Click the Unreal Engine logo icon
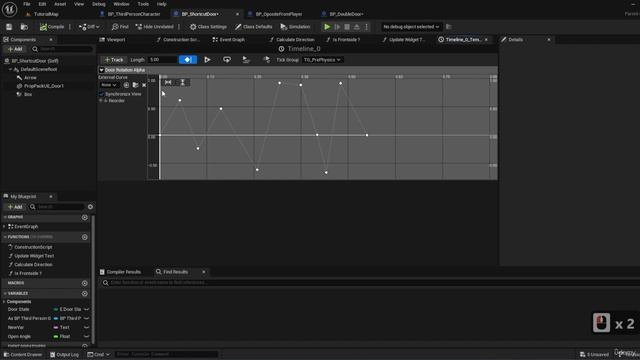Screen dimensions: 640x360 point(9,9)
